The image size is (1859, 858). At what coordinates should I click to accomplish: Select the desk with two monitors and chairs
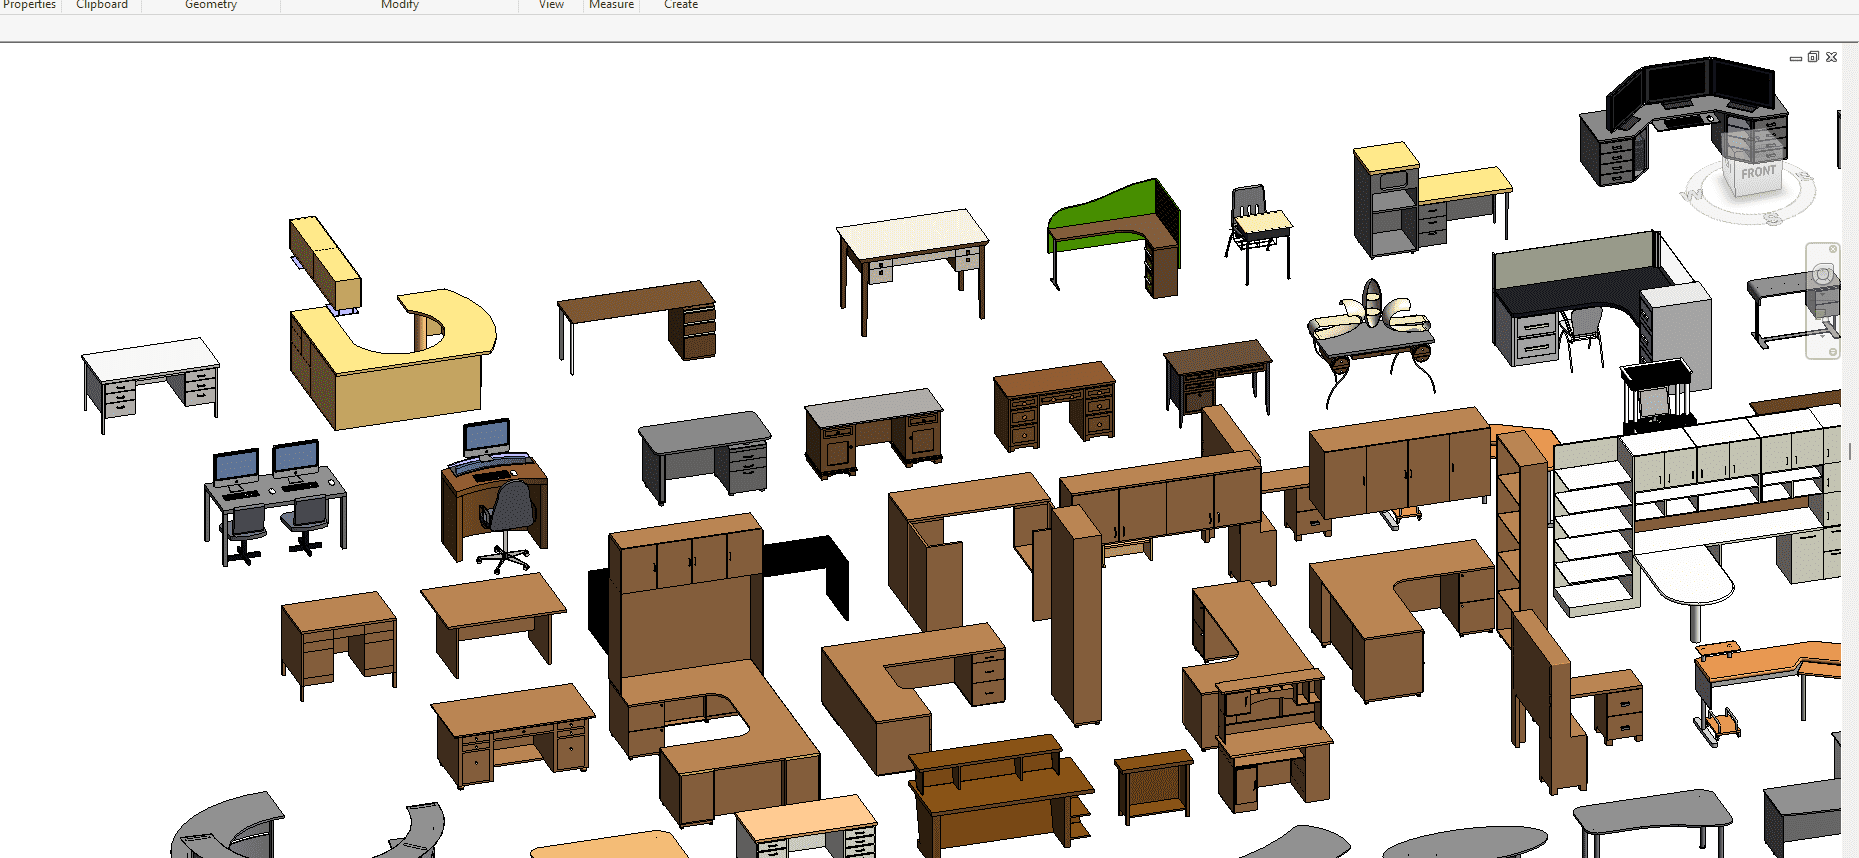[x=275, y=495]
